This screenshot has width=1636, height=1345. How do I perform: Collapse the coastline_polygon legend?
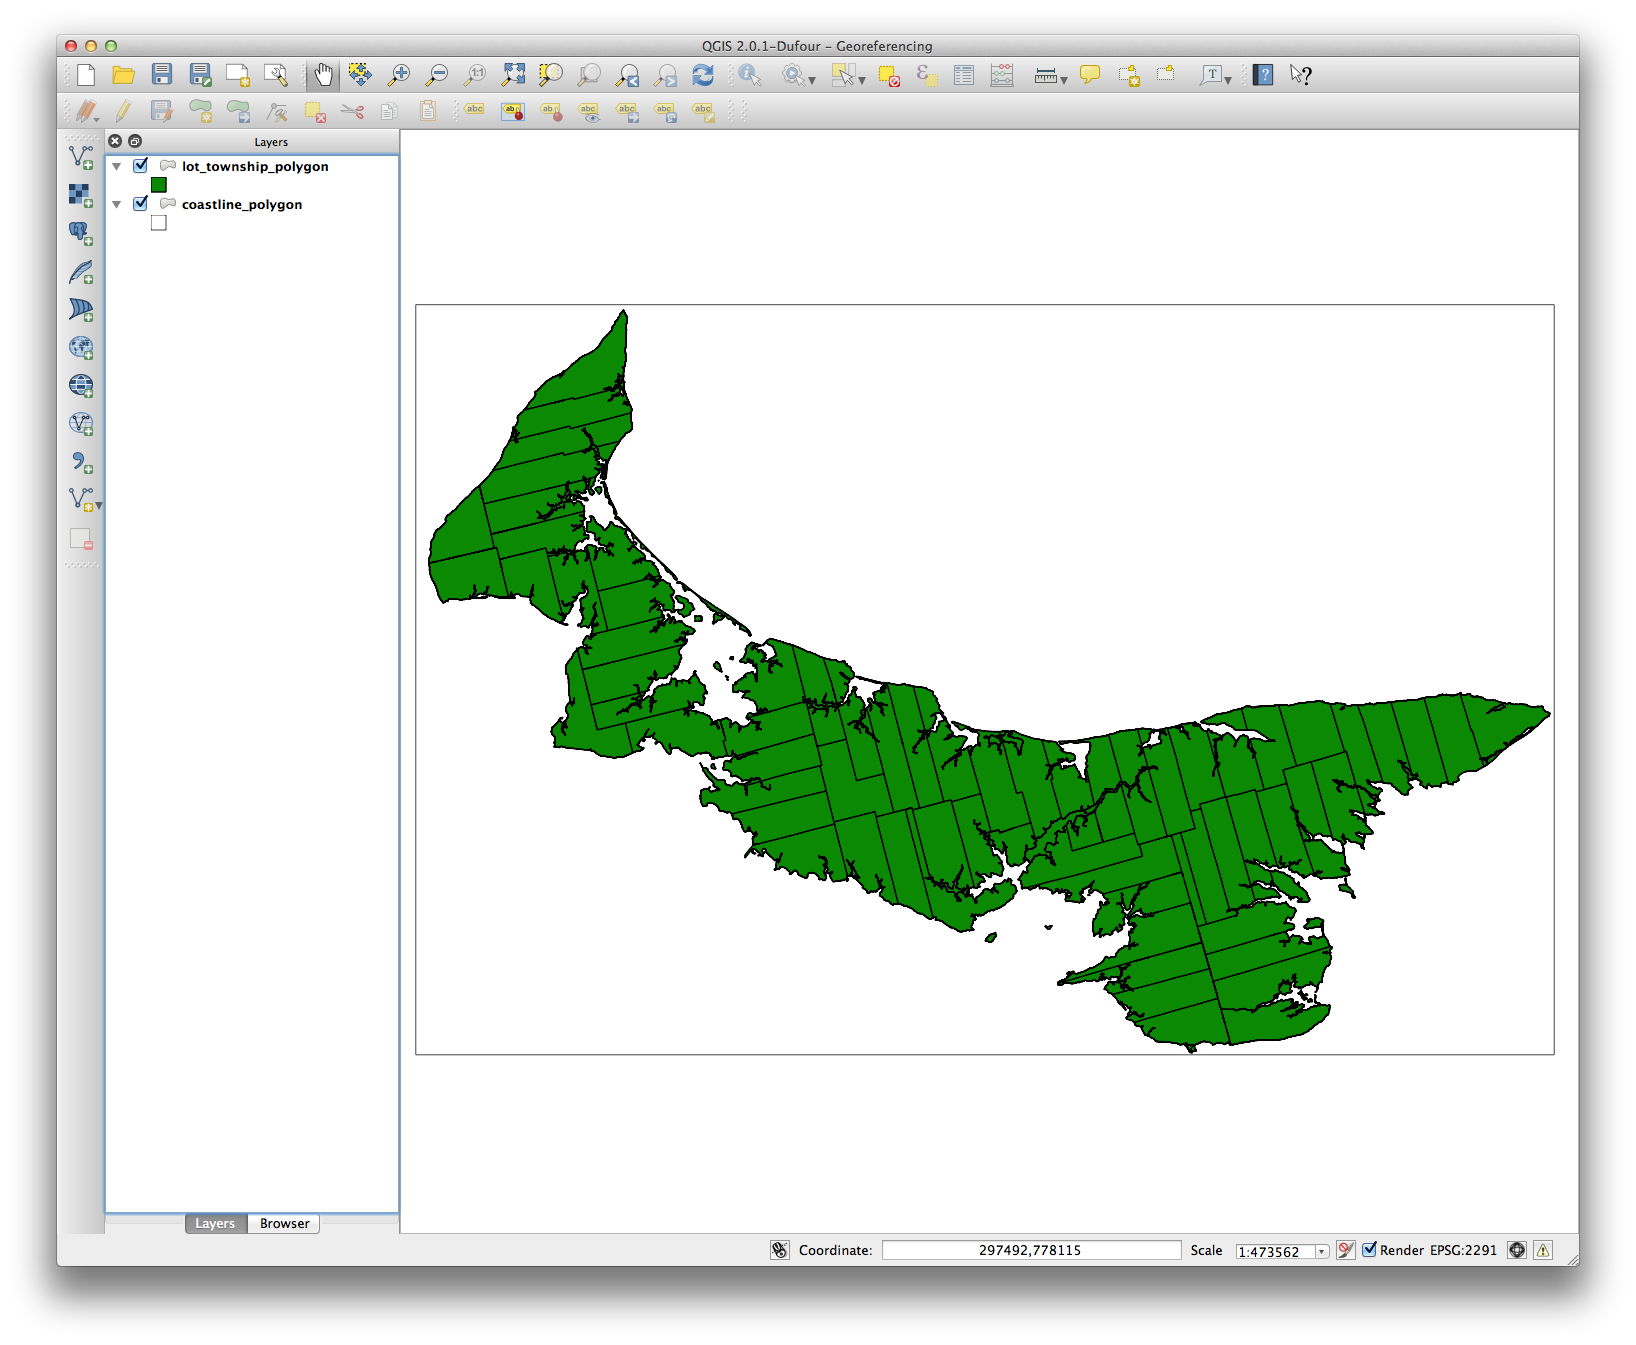coord(117,205)
